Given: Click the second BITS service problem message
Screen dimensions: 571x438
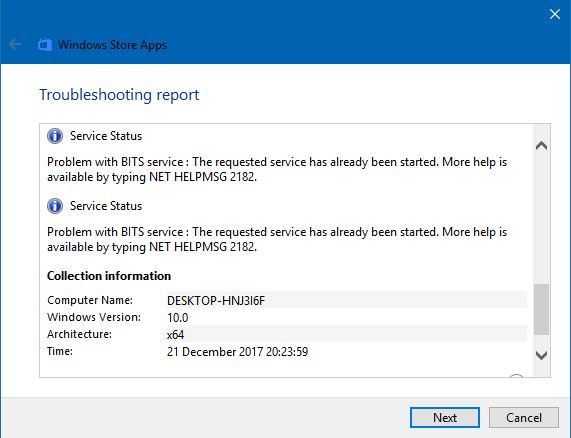Looking at the screenshot, I should click(277, 239).
